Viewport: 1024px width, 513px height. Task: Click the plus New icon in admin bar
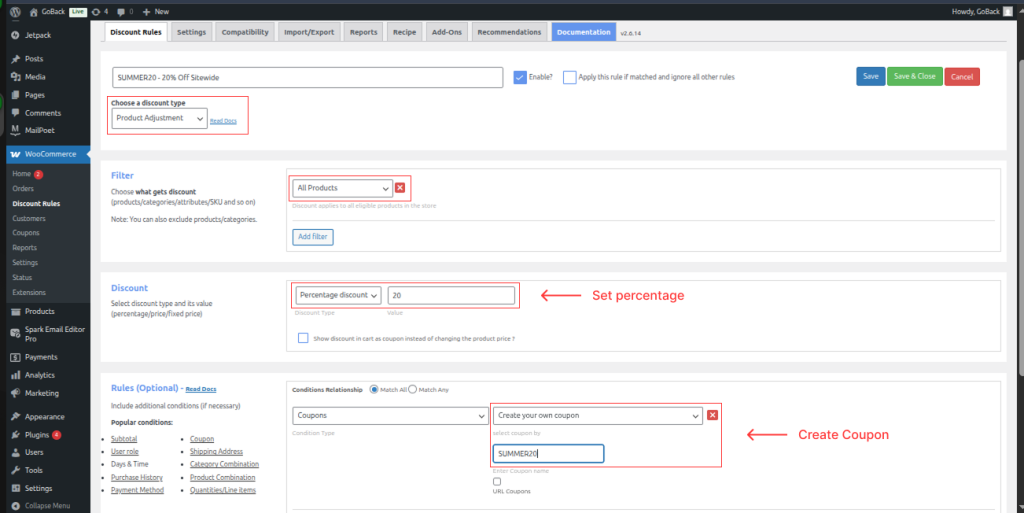pyautogui.click(x=146, y=12)
